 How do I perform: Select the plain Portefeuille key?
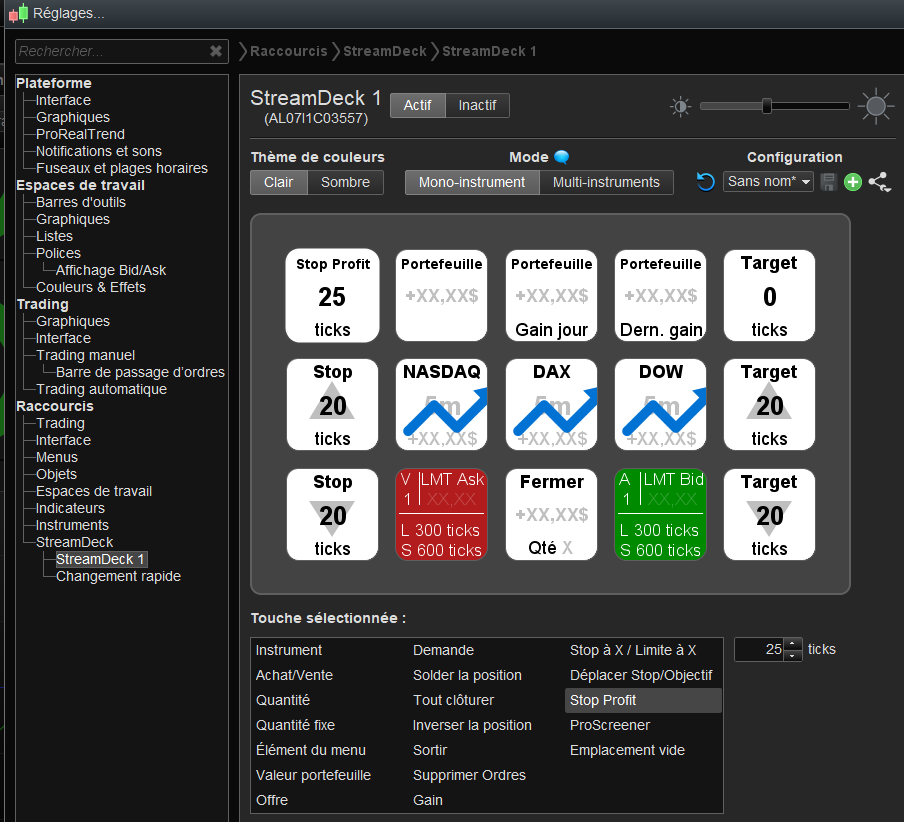click(442, 296)
